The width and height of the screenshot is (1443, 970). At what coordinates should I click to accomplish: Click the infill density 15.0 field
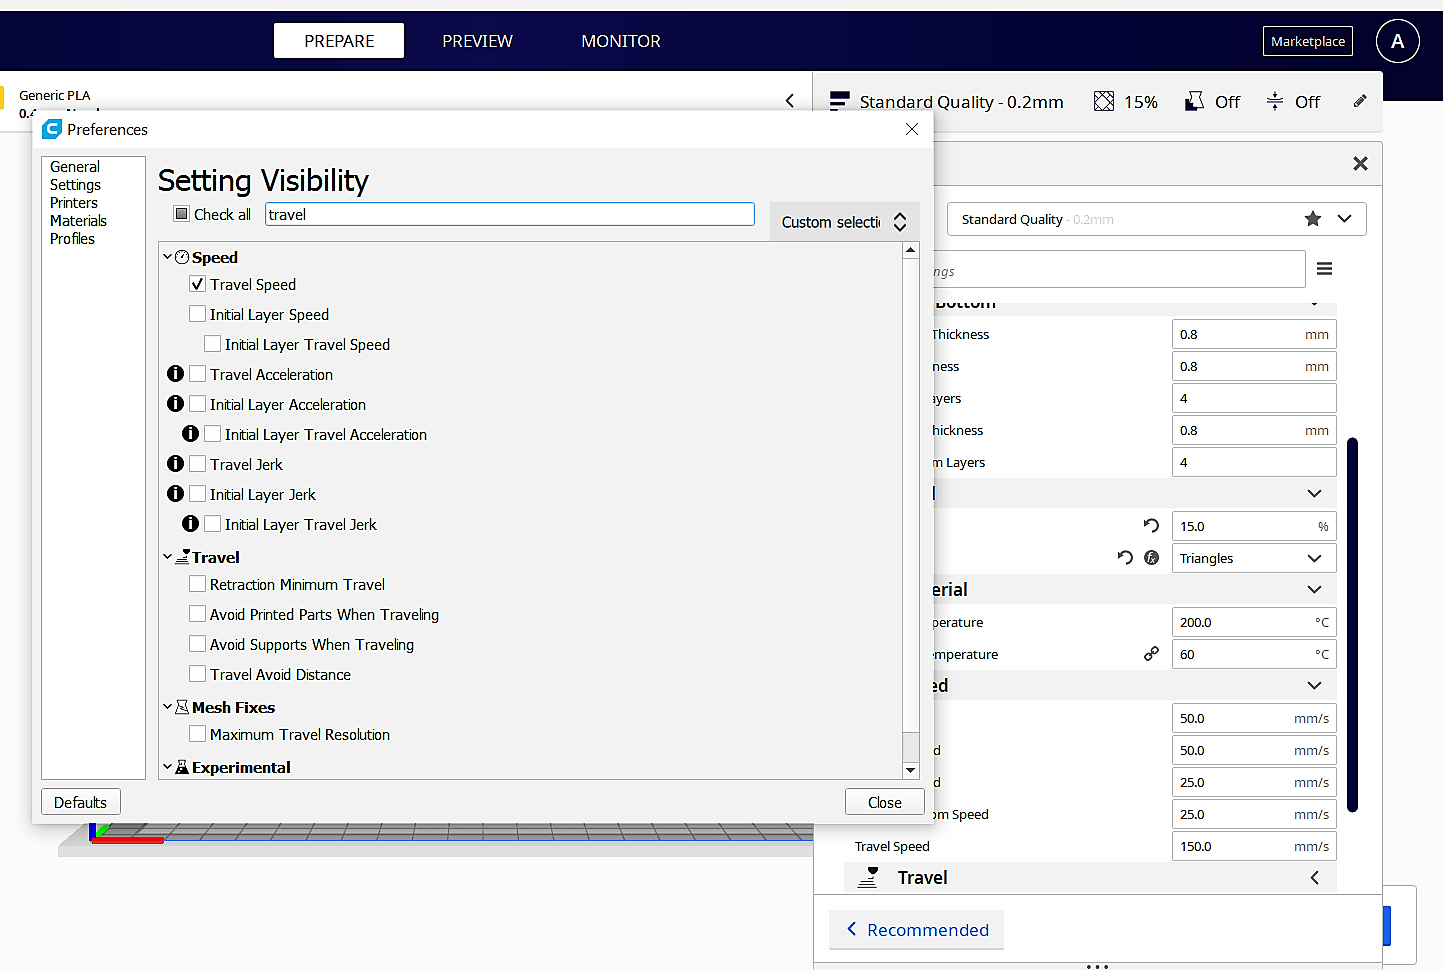click(1254, 526)
